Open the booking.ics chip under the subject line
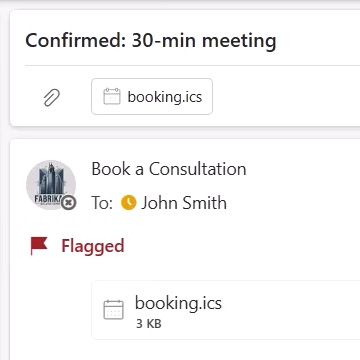360x360 pixels. pos(152,97)
